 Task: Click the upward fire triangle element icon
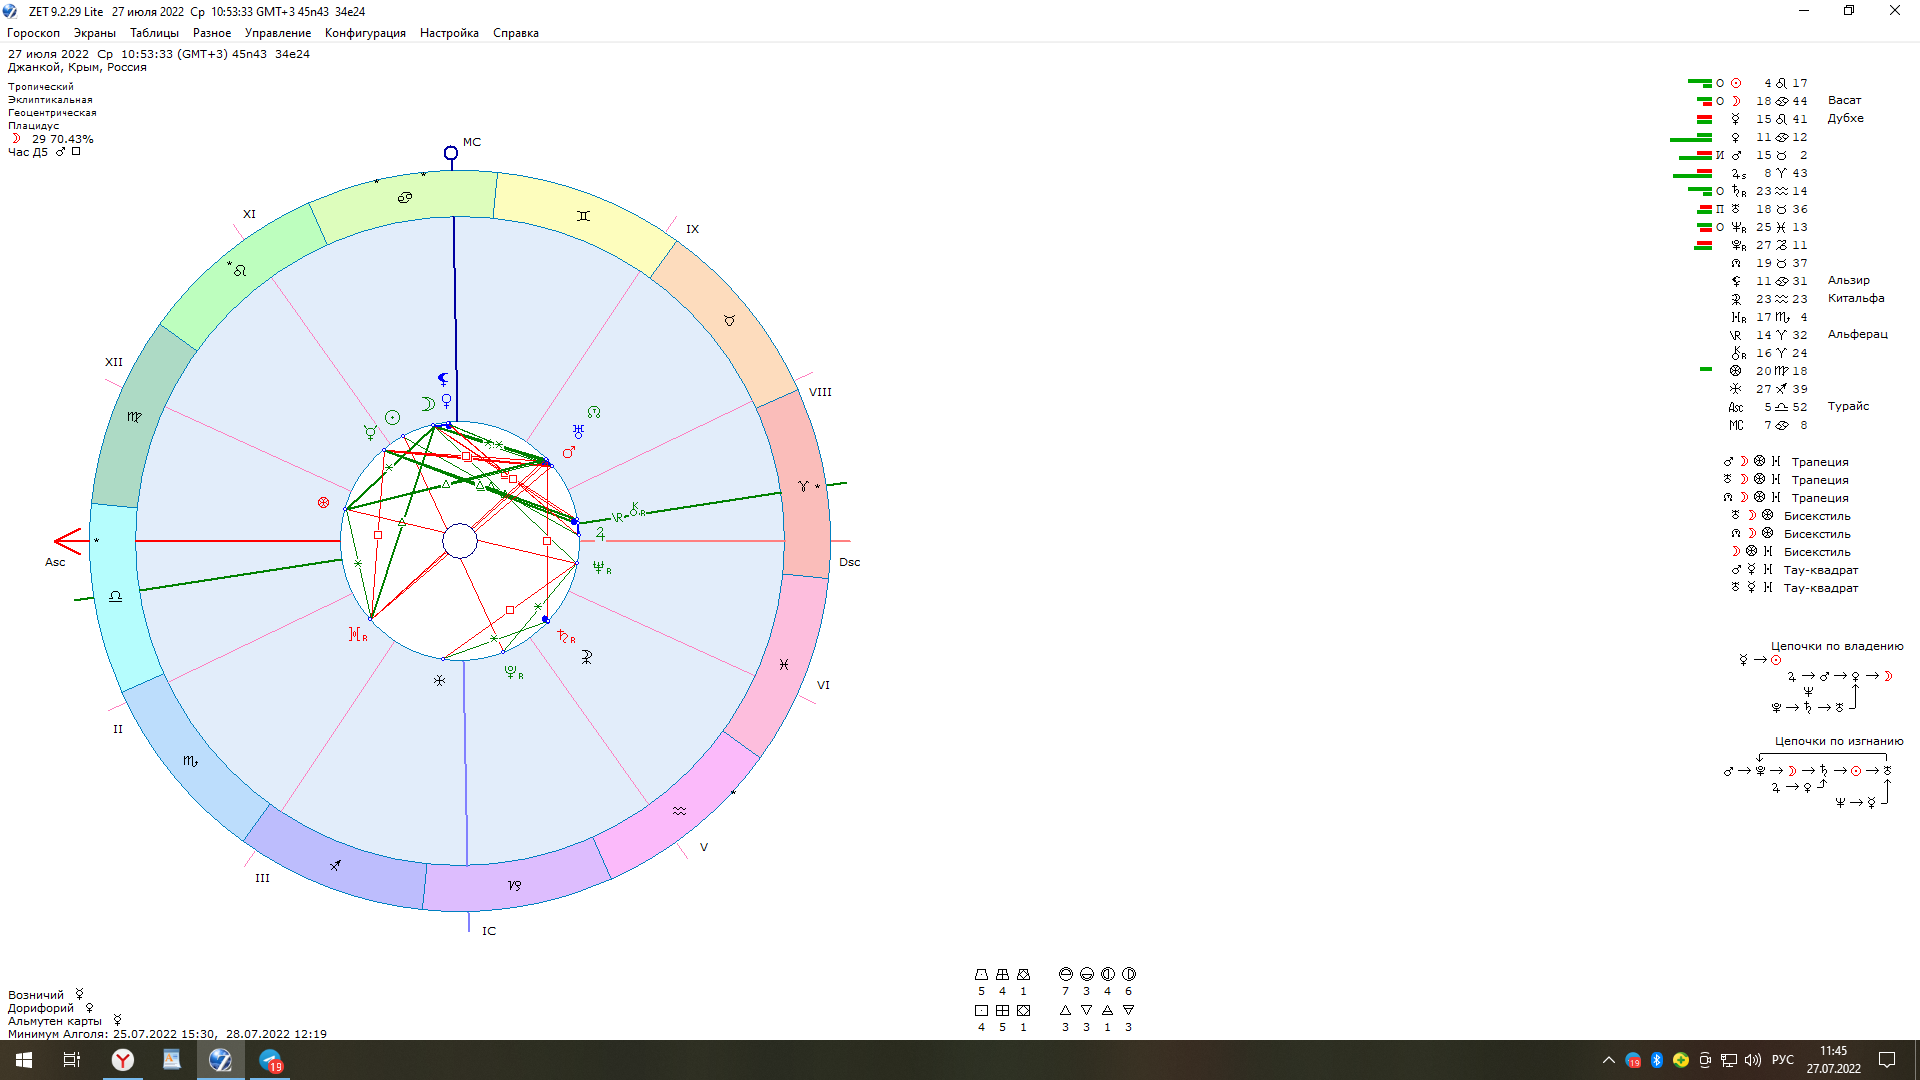[x=1065, y=1010]
